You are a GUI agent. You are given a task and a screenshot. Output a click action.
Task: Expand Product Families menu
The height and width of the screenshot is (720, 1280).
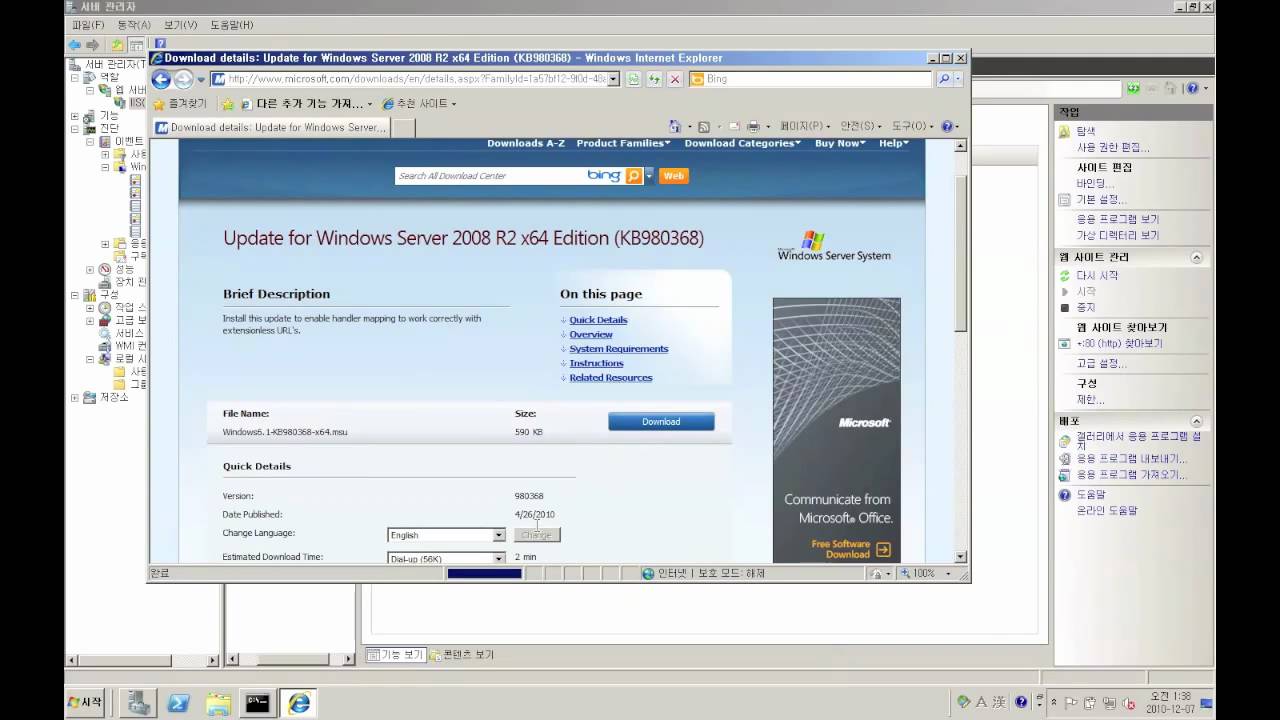point(623,143)
